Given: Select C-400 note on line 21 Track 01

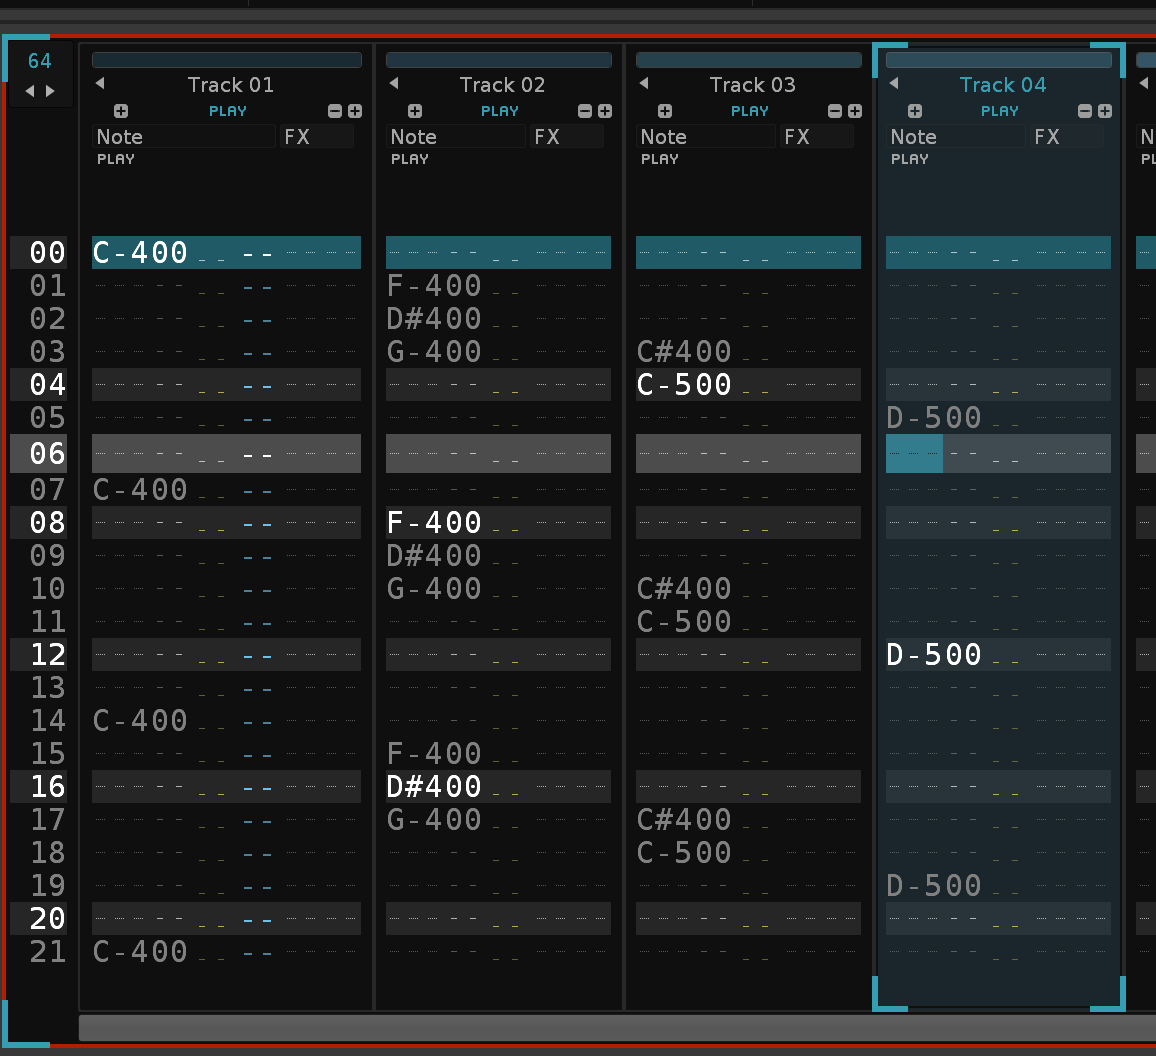Looking at the screenshot, I should pos(140,952).
